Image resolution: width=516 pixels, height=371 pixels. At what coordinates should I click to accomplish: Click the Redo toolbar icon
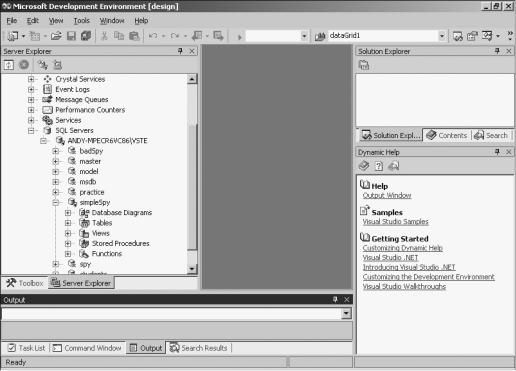(175, 36)
